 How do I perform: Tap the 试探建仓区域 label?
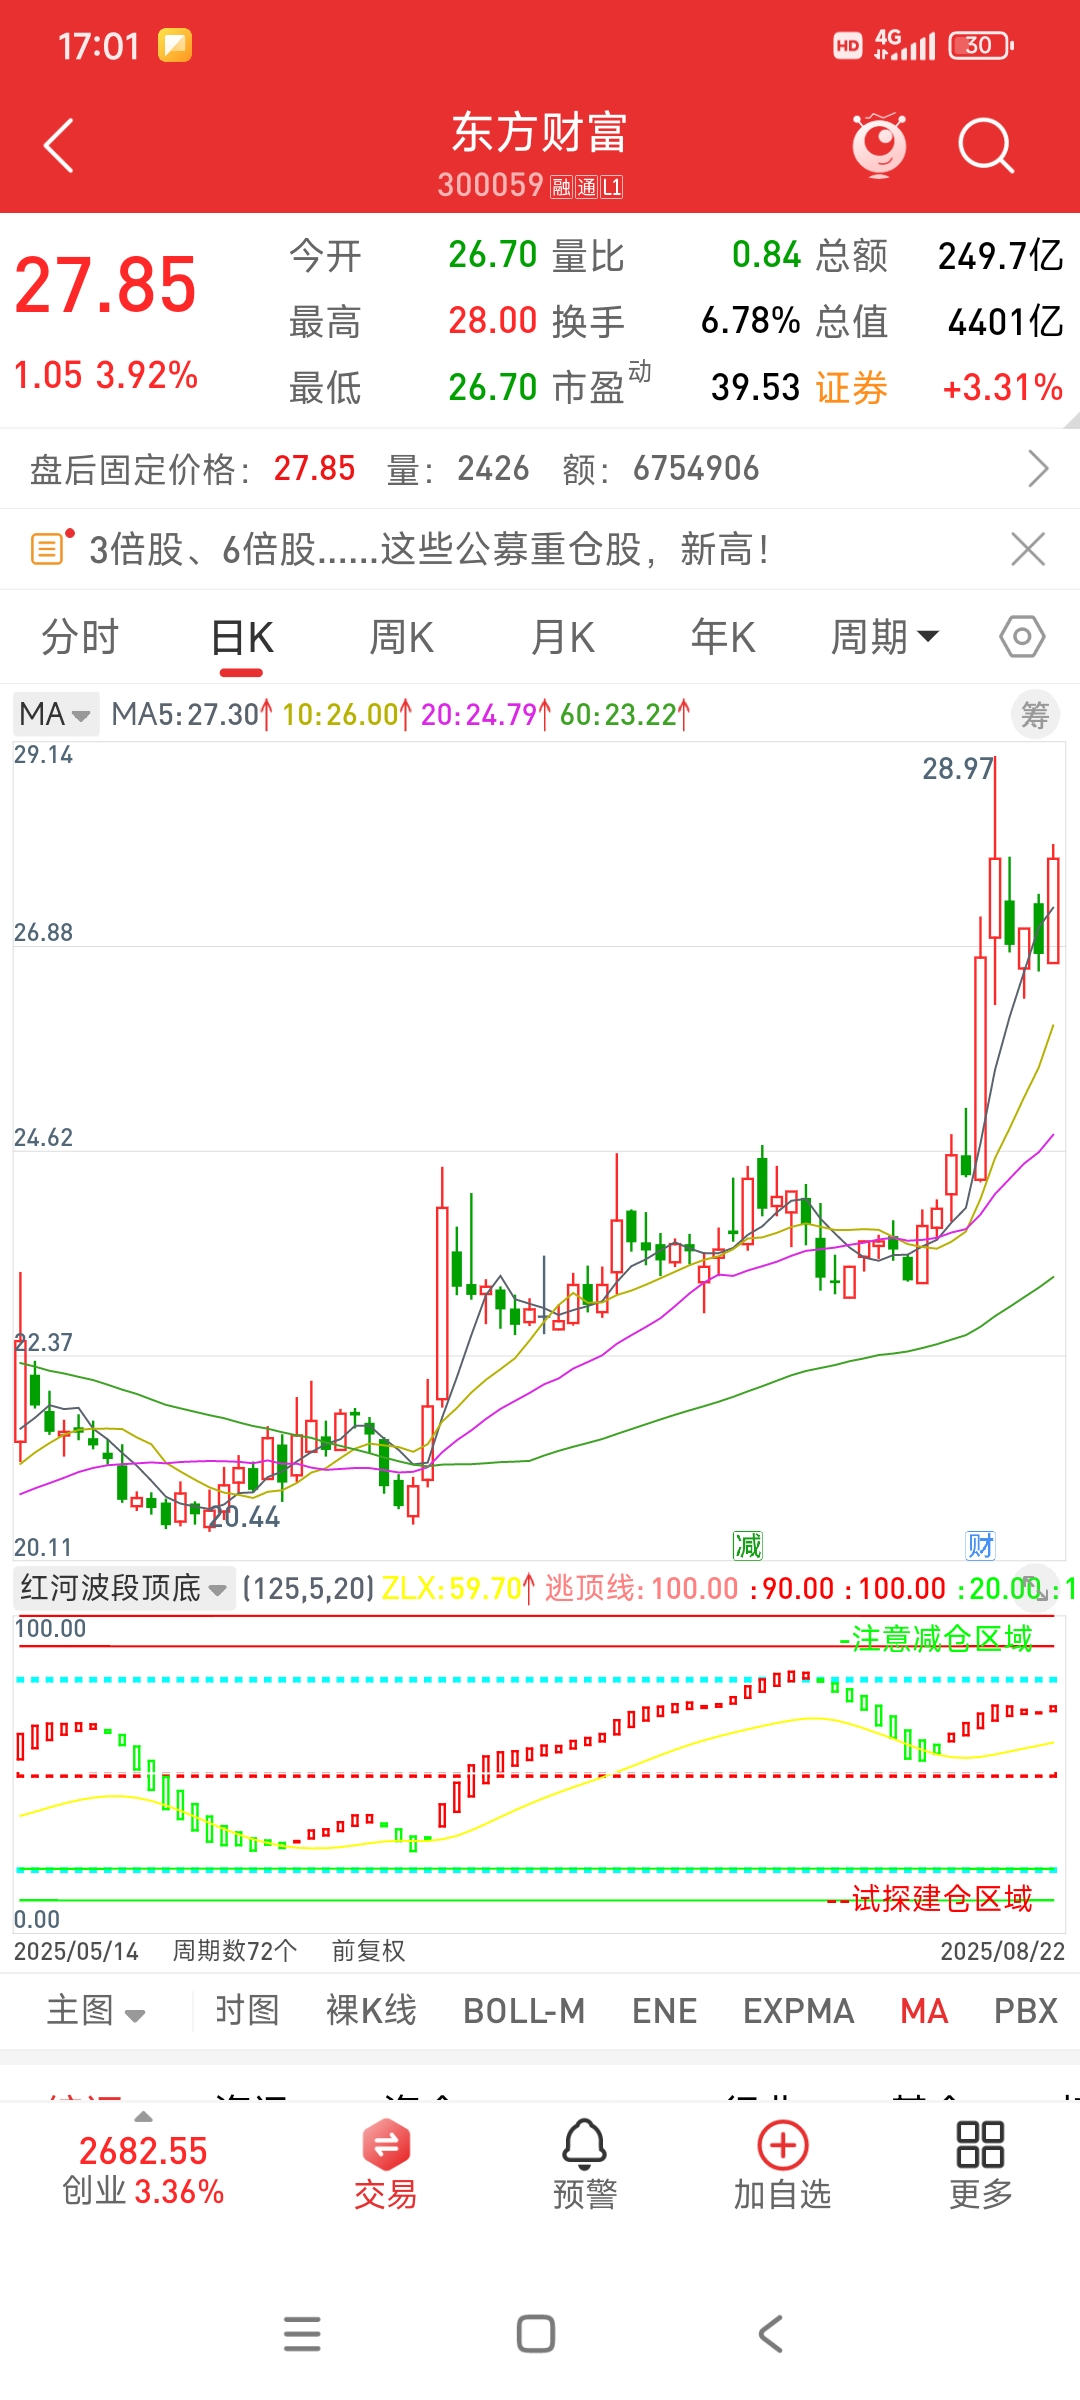pyautogui.click(x=930, y=1898)
